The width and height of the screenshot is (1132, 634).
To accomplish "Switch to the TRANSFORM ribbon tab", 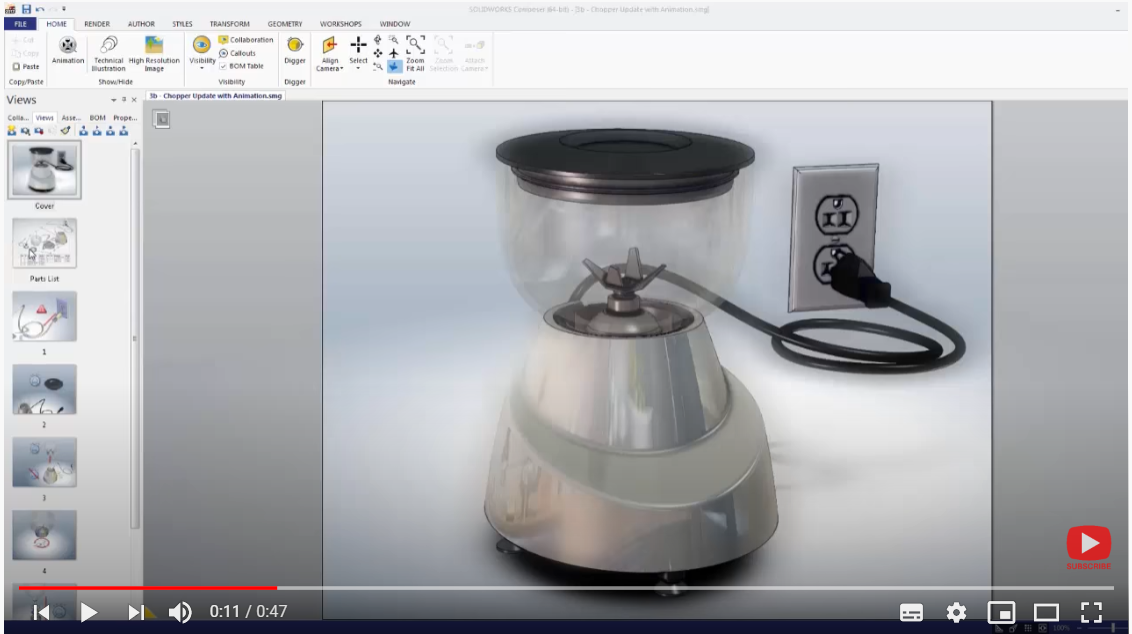I will [230, 24].
